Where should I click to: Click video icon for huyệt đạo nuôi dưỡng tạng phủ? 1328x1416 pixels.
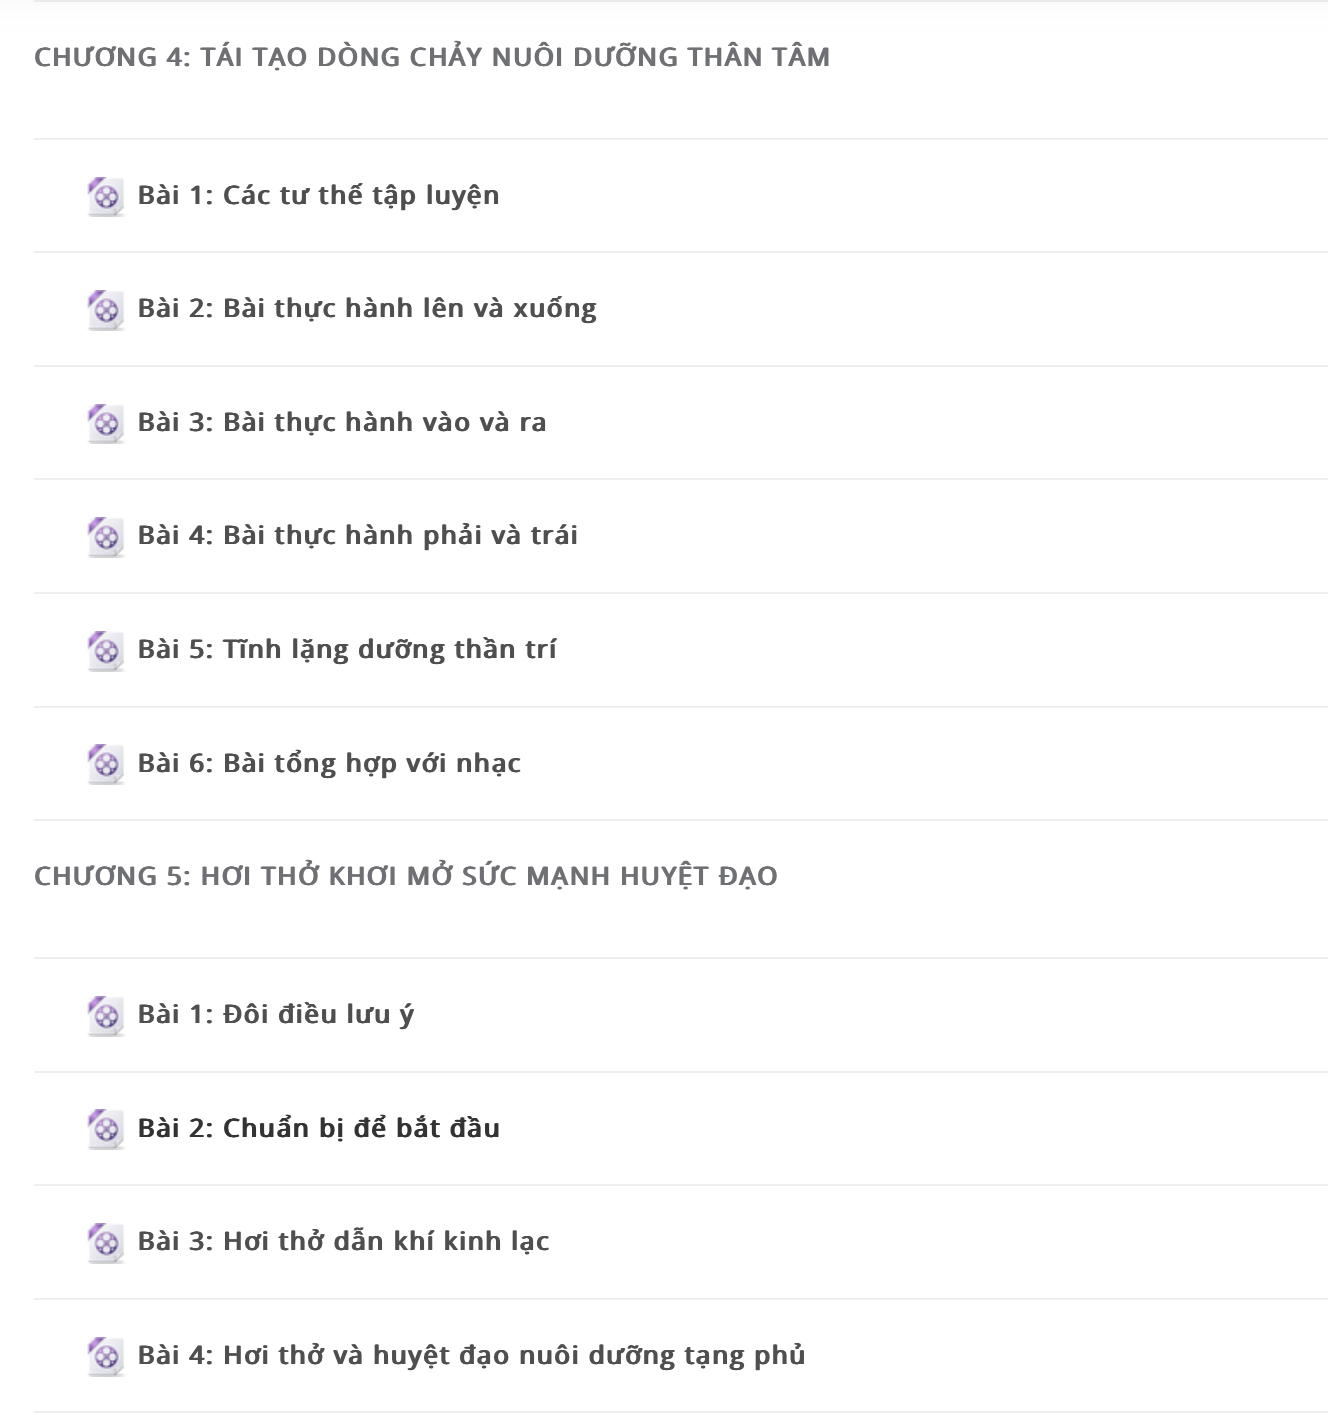coord(105,1356)
